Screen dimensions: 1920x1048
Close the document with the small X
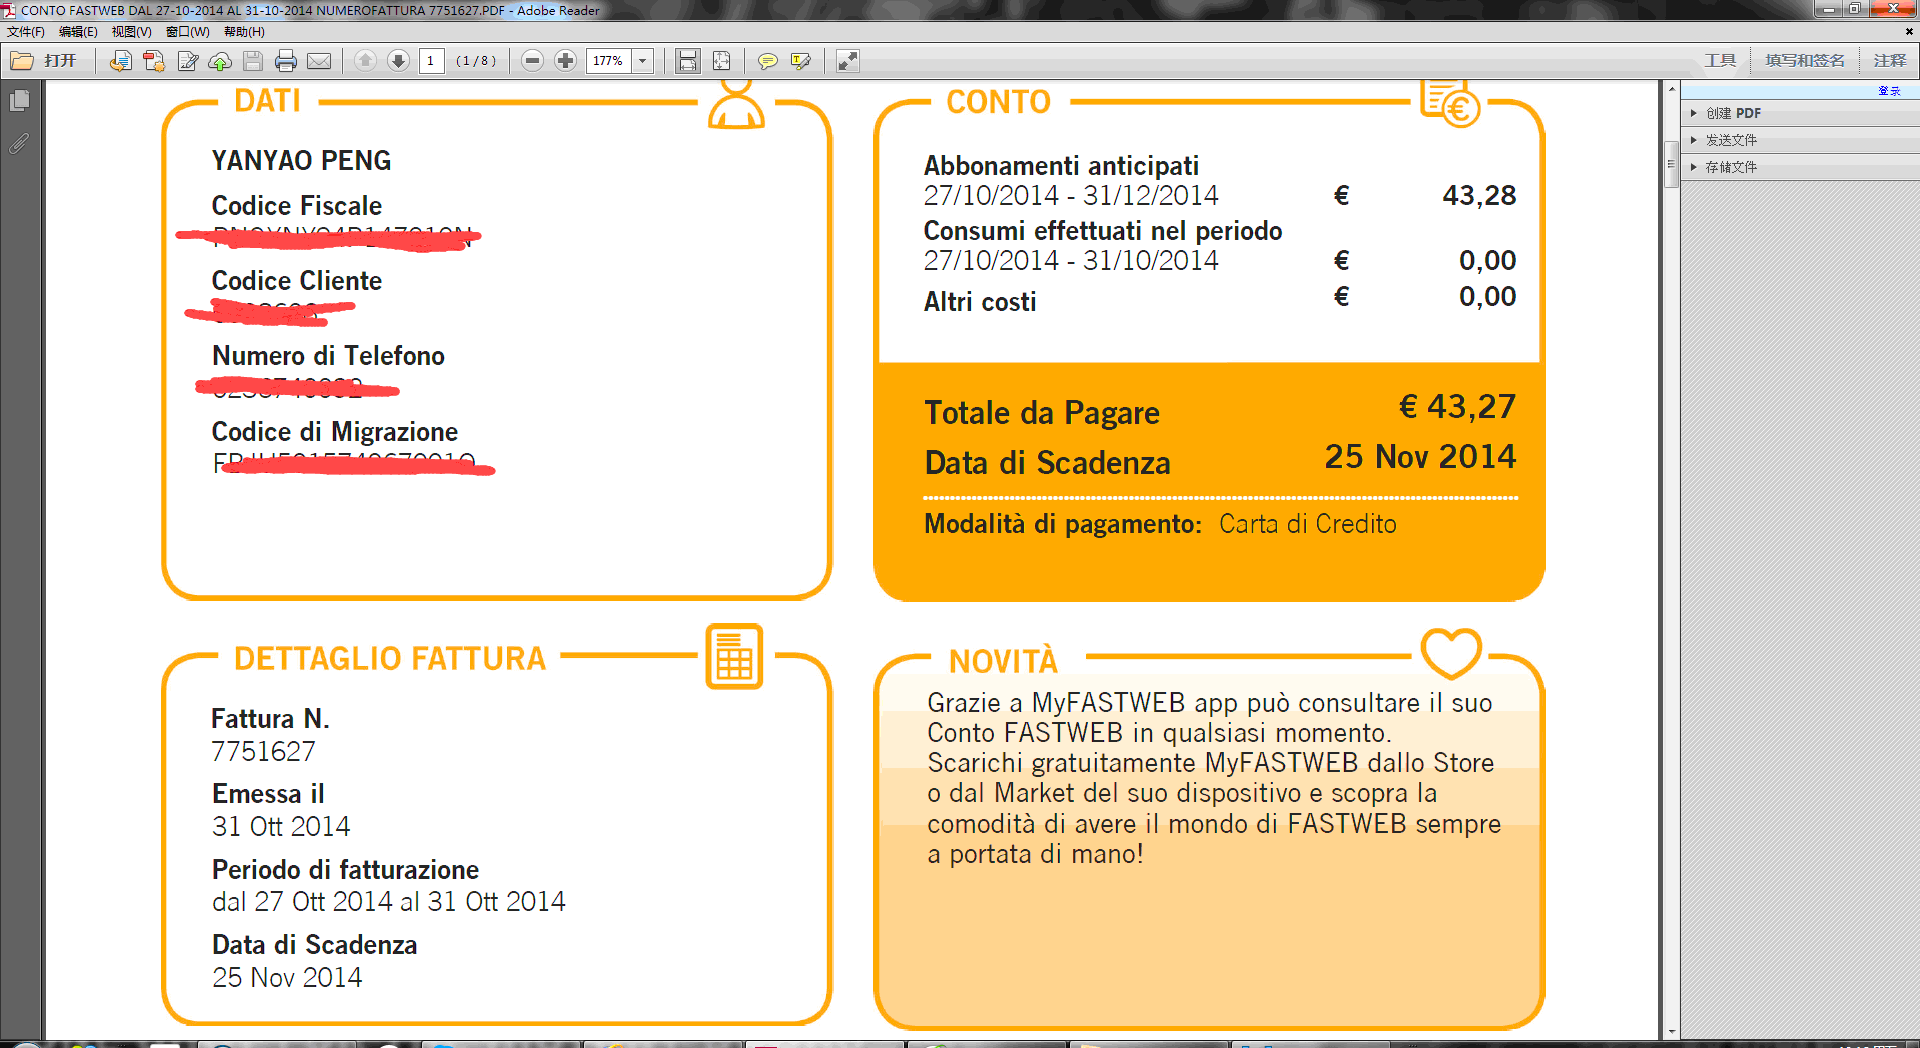[1909, 32]
